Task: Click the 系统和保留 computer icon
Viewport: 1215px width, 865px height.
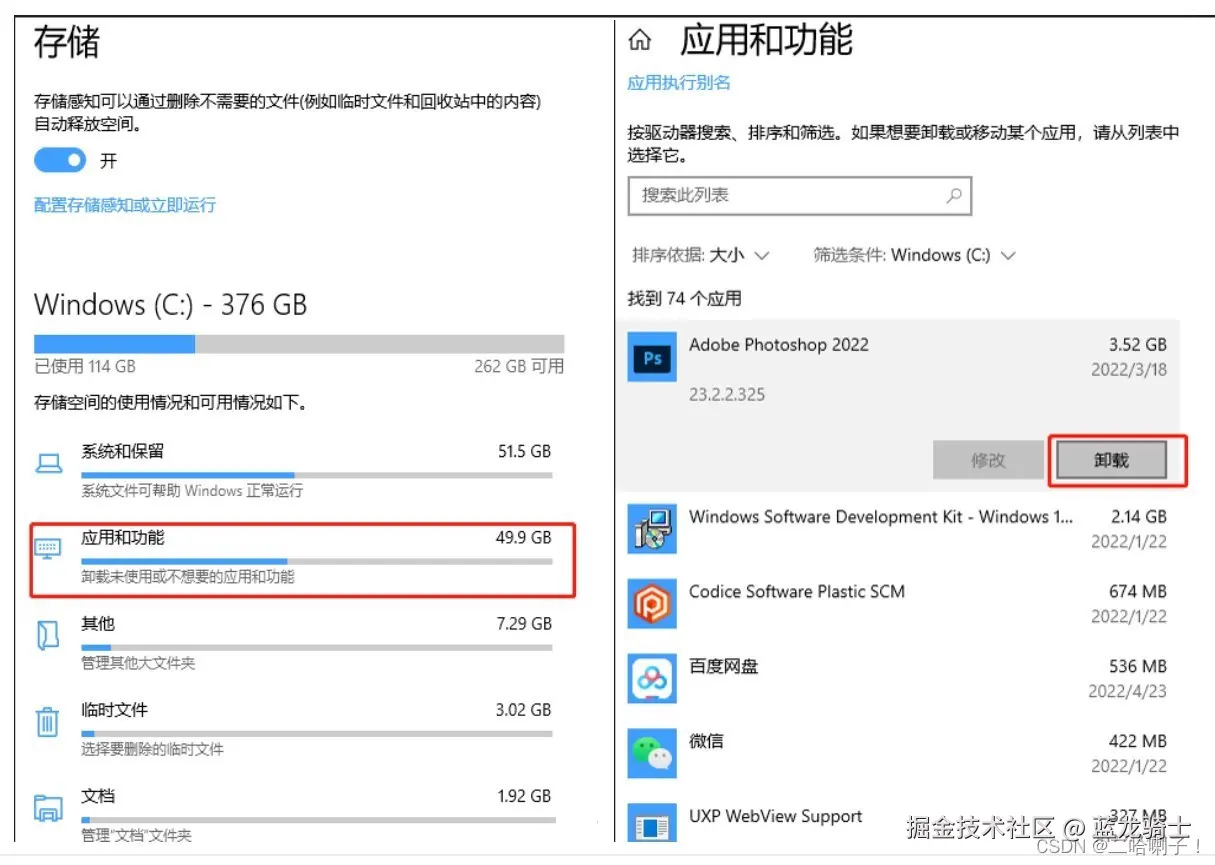Action: click(x=48, y=464)
